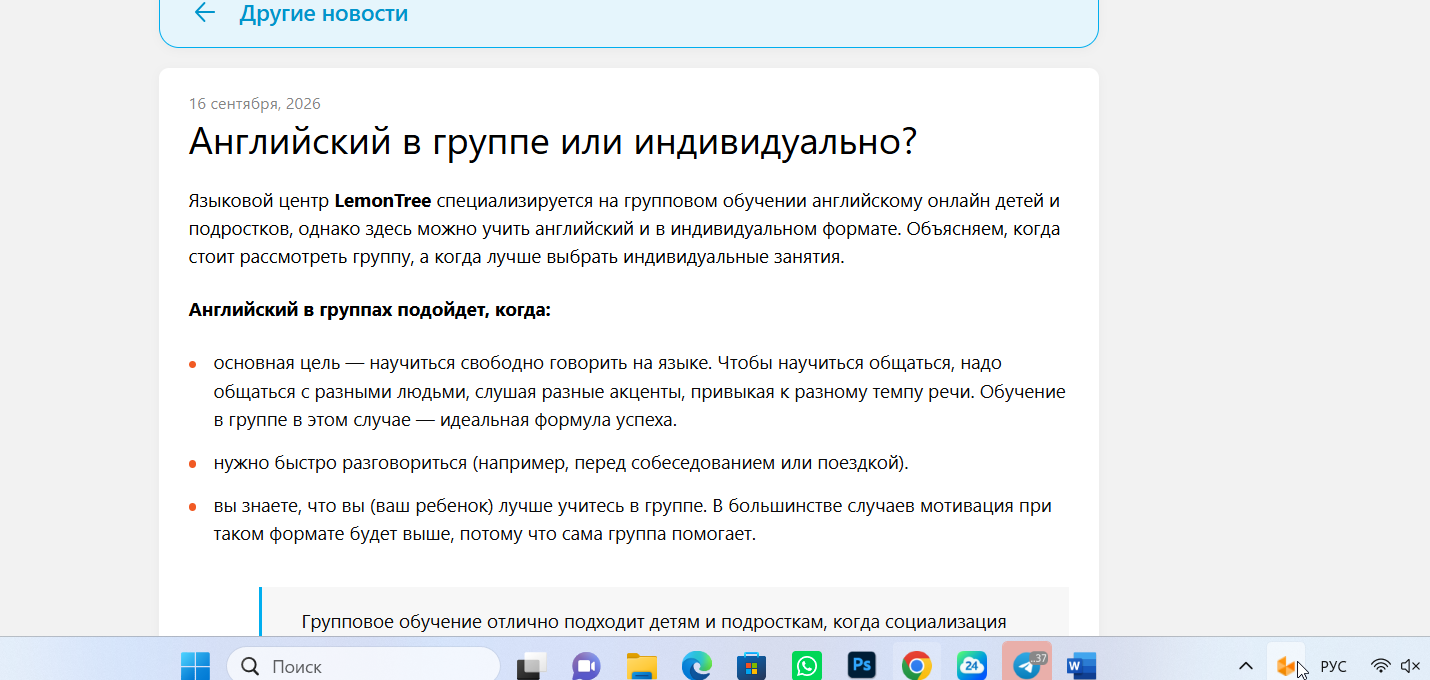Viewport: 1430px width, 680px height.
Task: Open WhatsApp from the taskbar
Action: point(806,666)
